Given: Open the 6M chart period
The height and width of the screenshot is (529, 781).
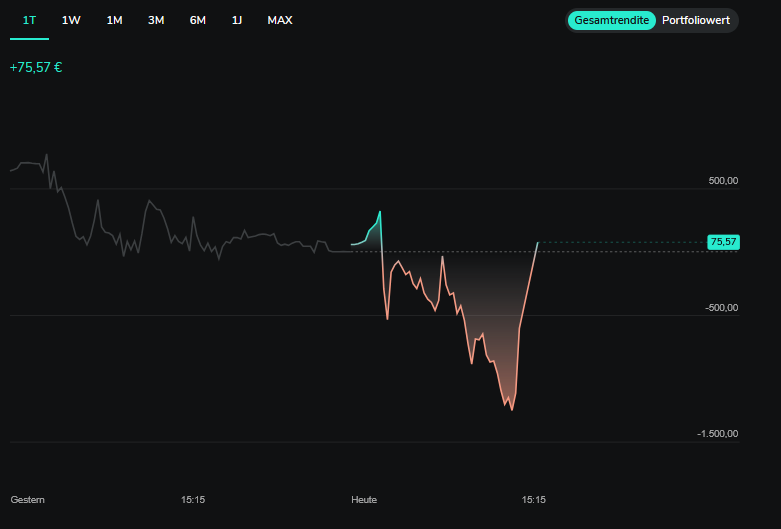Looking at the screenshot, I should (x=198, y=20).
